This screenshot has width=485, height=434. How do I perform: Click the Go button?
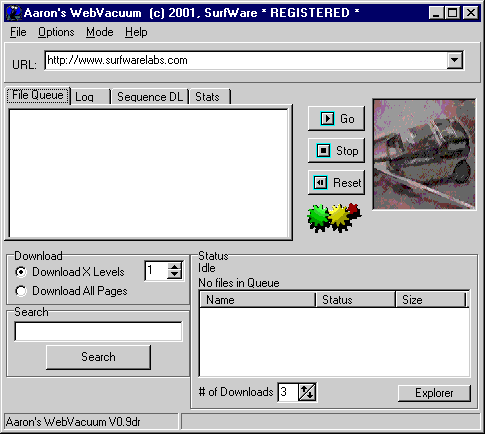tap(336, 118)
